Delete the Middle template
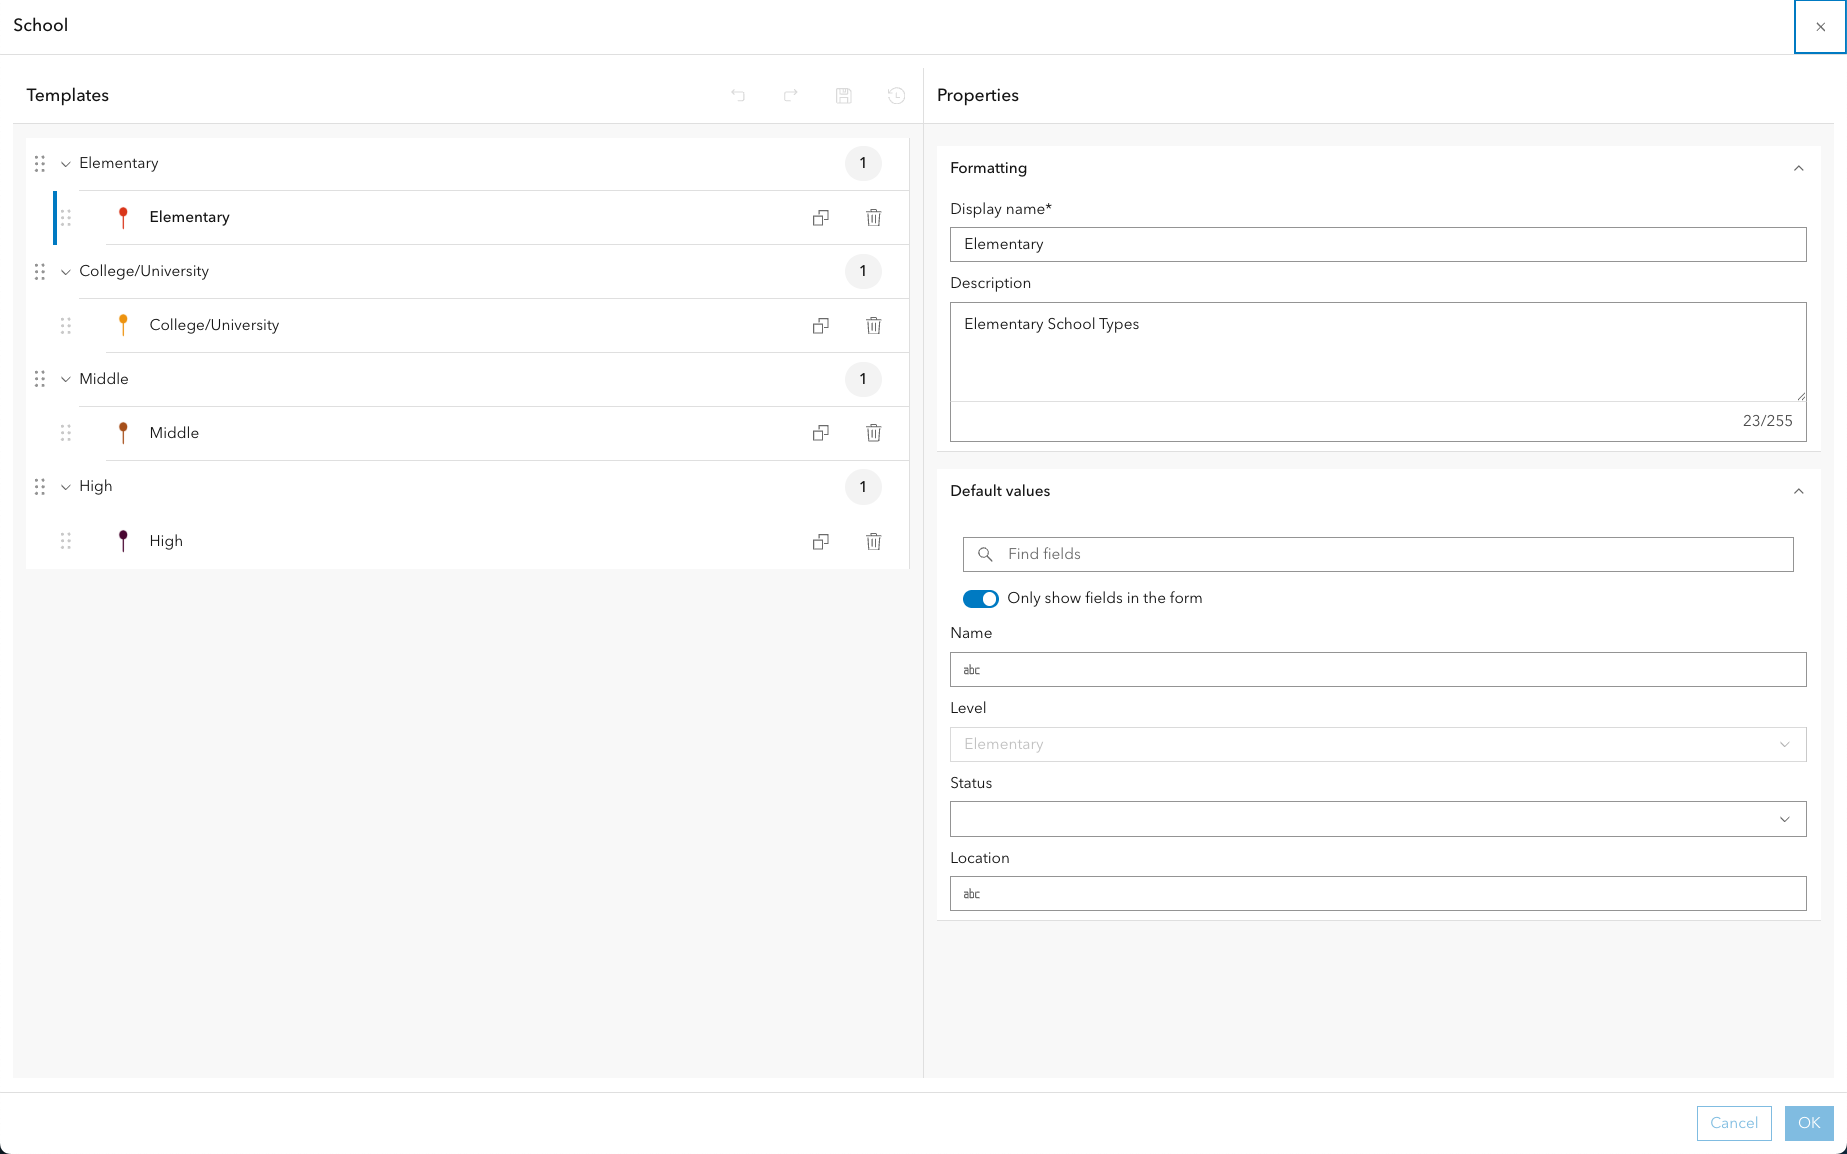Image resolution: width=1847 pixels, height=1154 pixels. pos(873,433)
